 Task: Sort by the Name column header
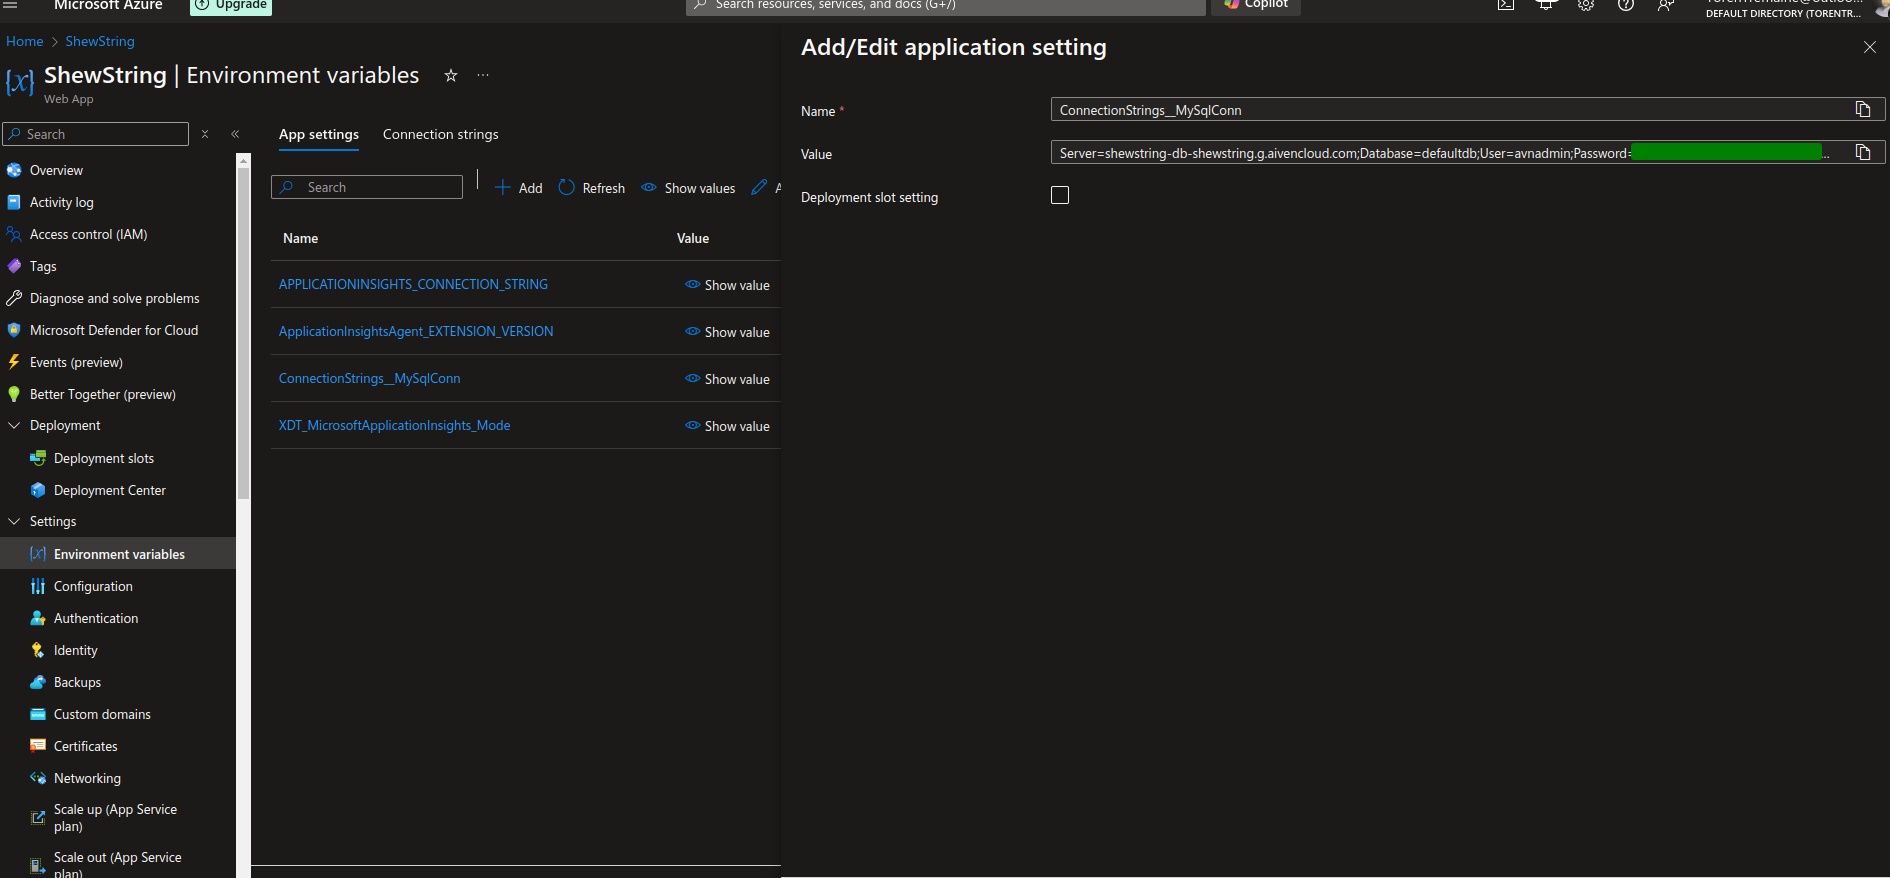(x=300, y=238)
